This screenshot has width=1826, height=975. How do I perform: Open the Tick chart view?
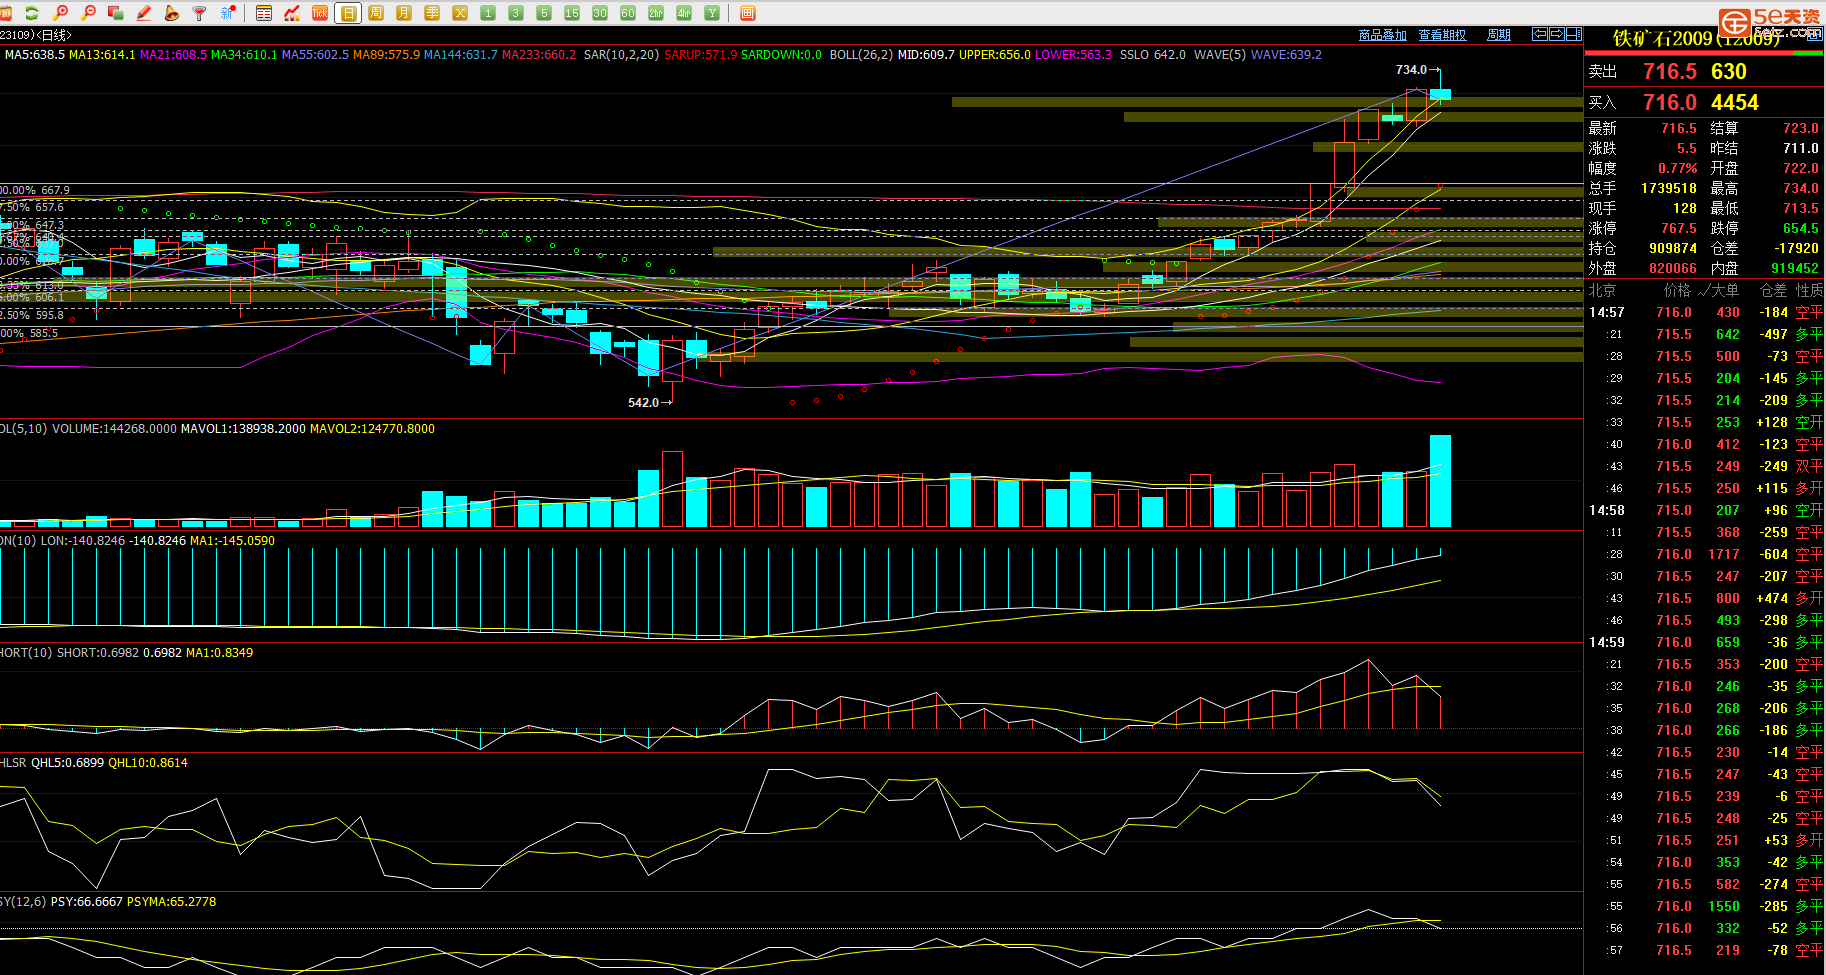[x=320, y=13]
